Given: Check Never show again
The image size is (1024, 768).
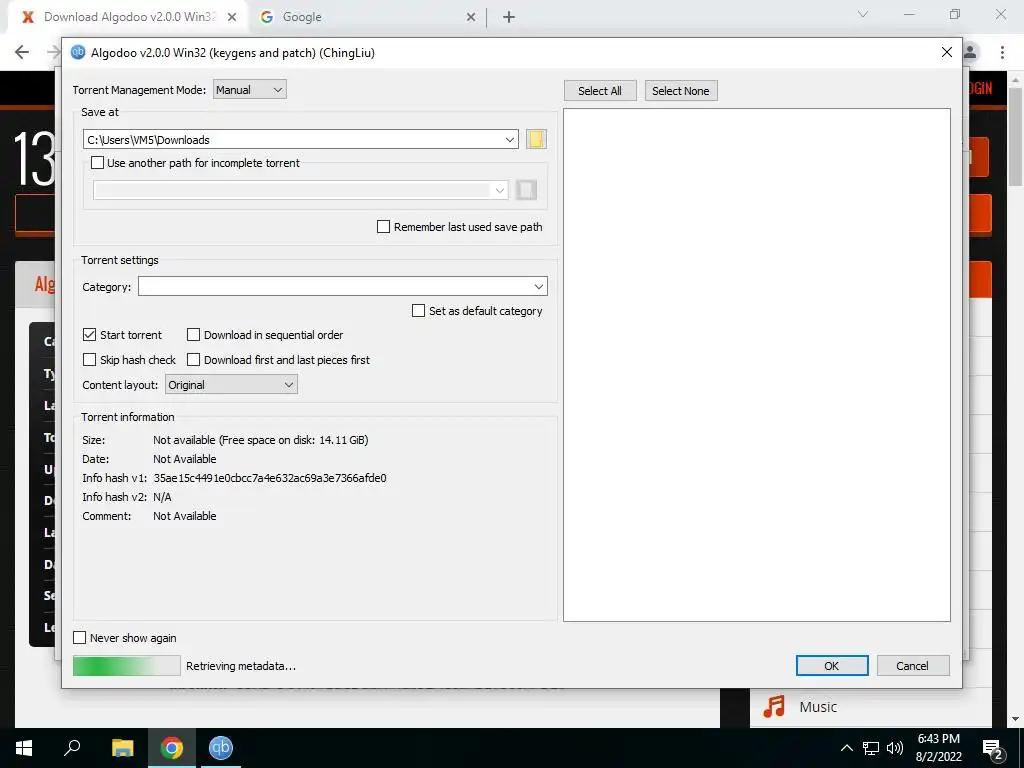Looking at the screenshot, I should click(80, 638).
